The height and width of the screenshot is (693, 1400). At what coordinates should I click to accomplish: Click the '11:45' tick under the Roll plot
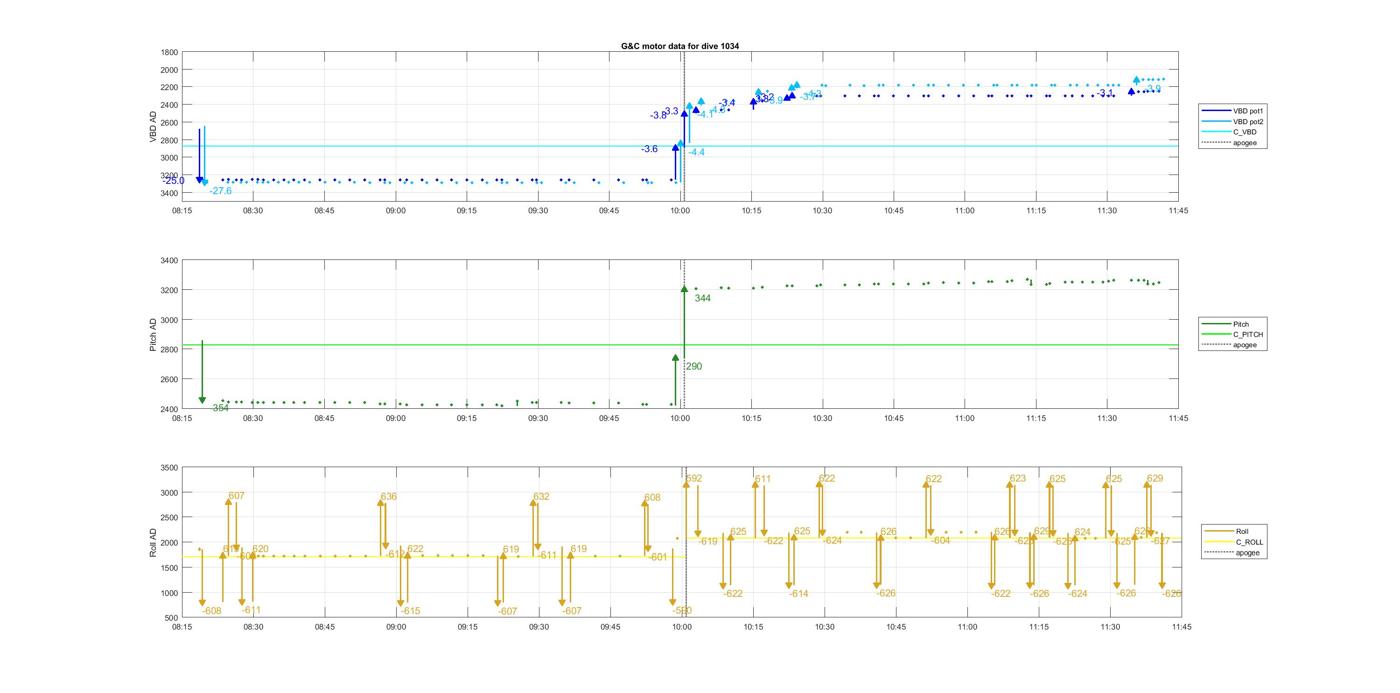(1181, 627)
